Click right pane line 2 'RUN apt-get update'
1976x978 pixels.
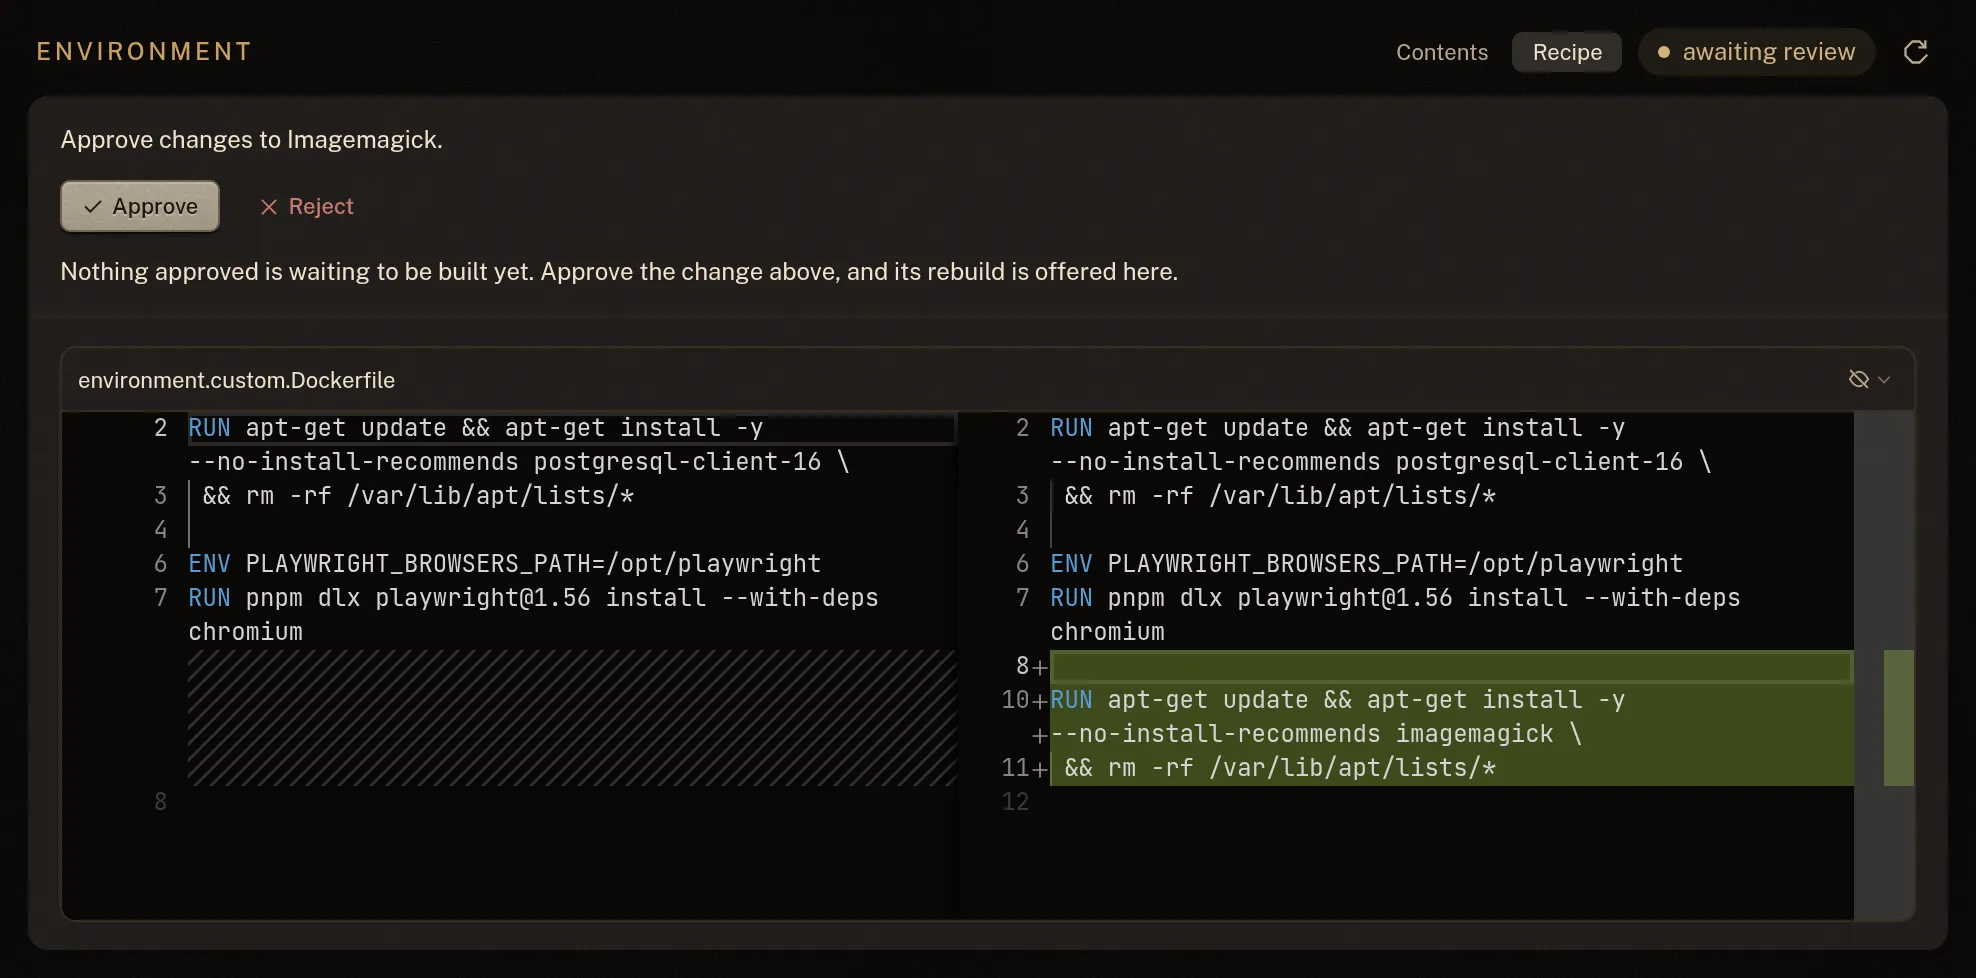pyautogui.click(x=1337, y=428)
